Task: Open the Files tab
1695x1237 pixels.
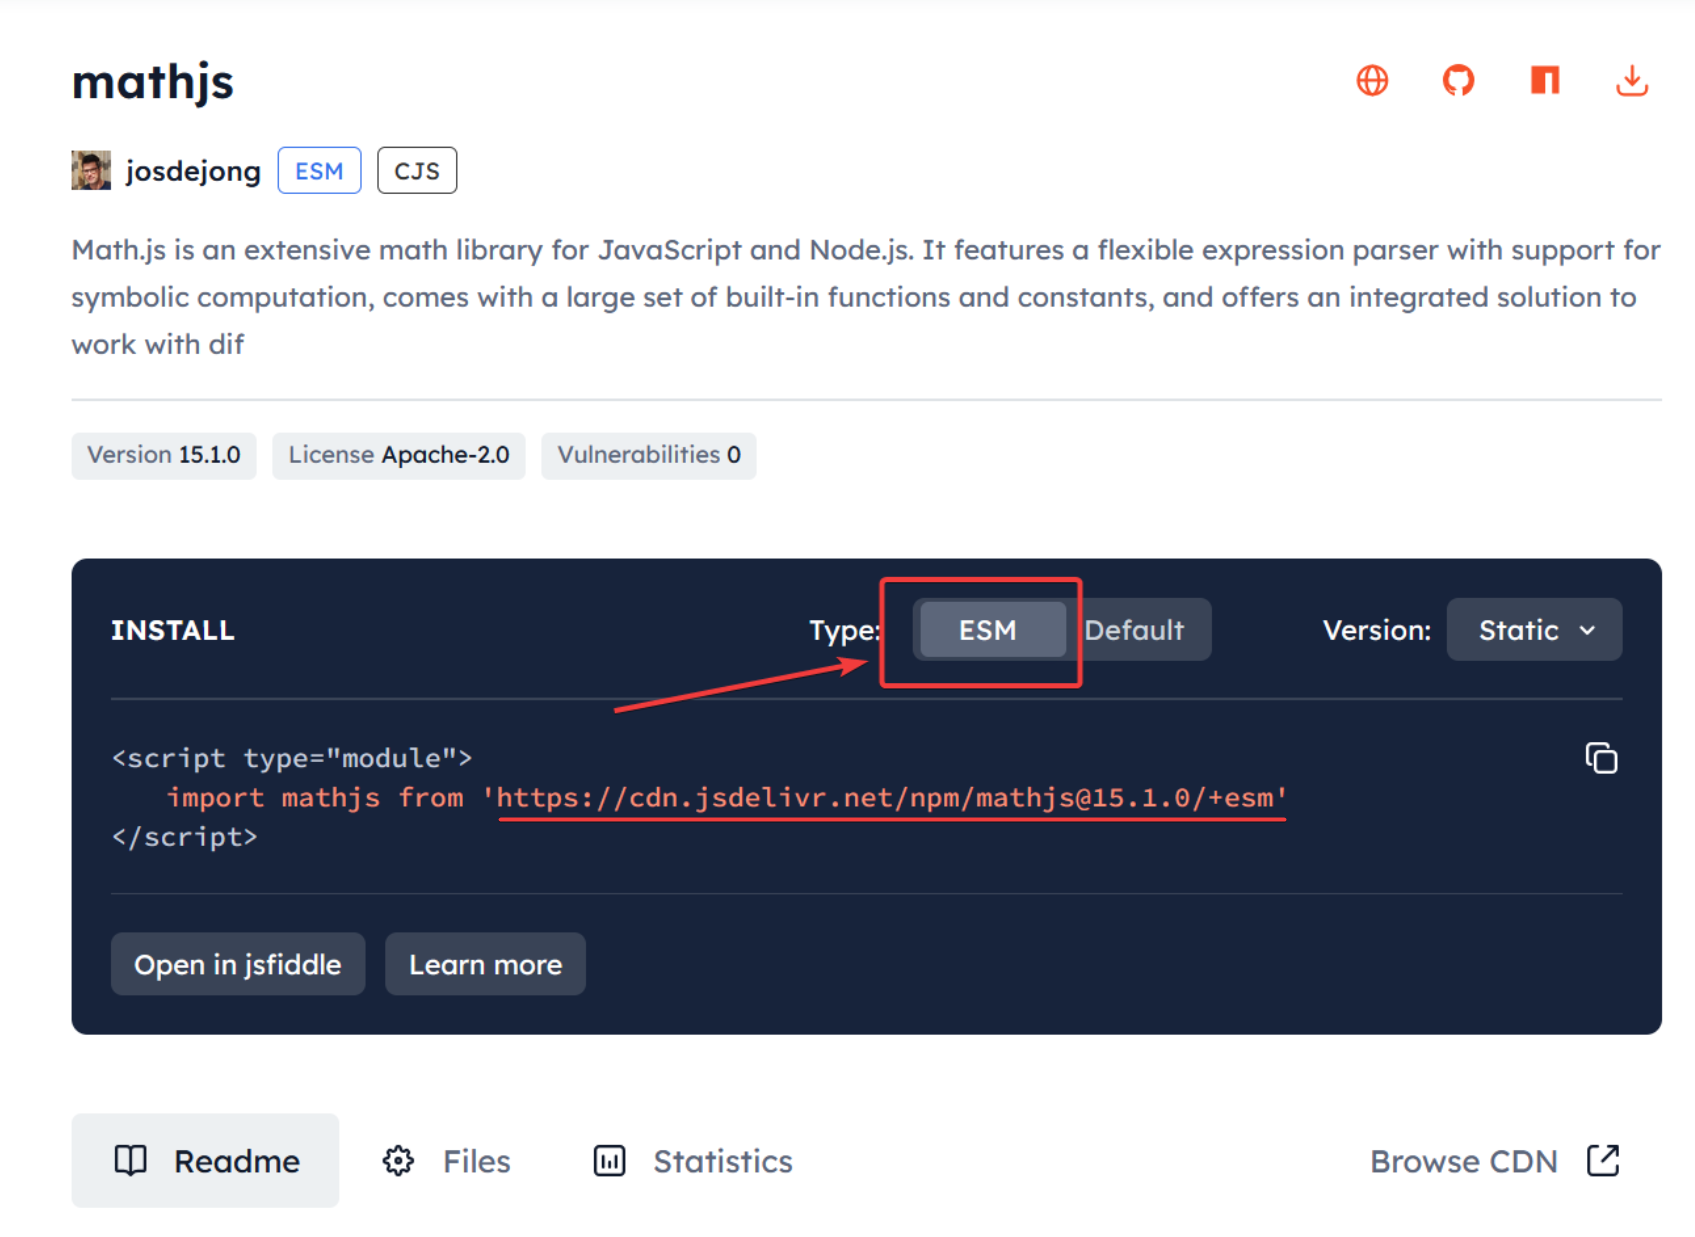Action: click(x=447, y=1161)
